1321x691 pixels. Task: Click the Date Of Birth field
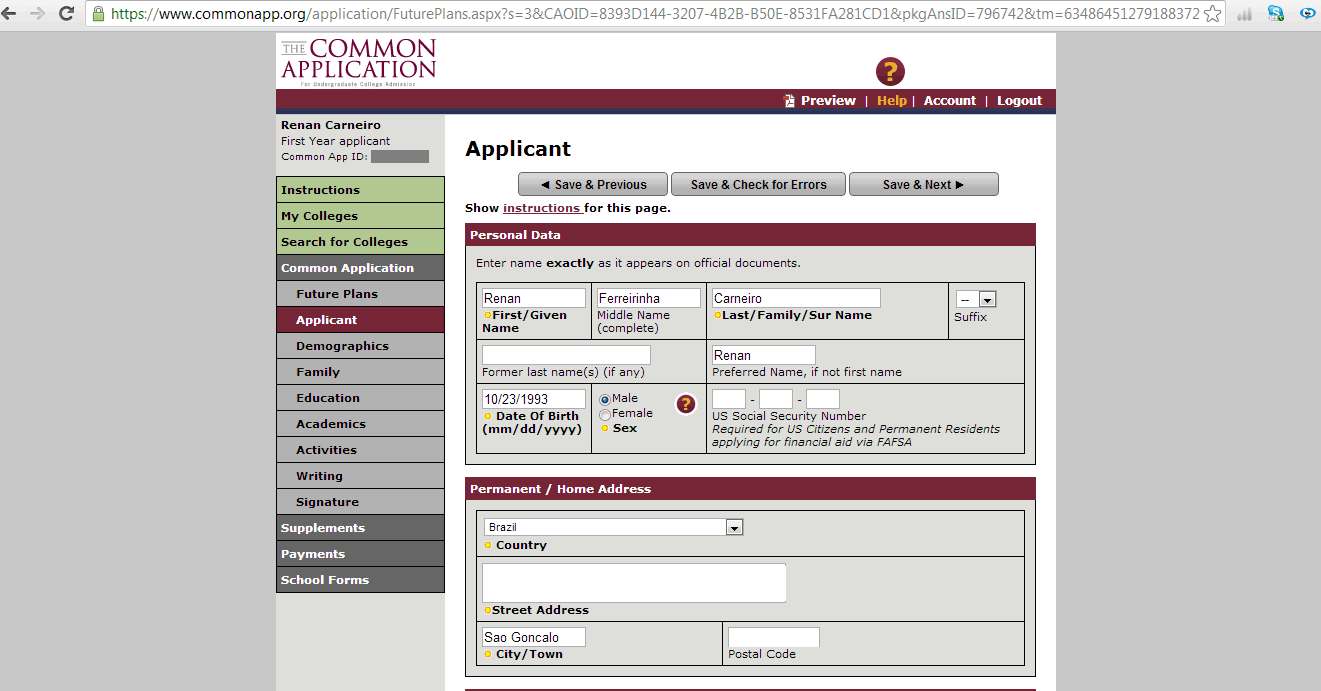[534, 399]
